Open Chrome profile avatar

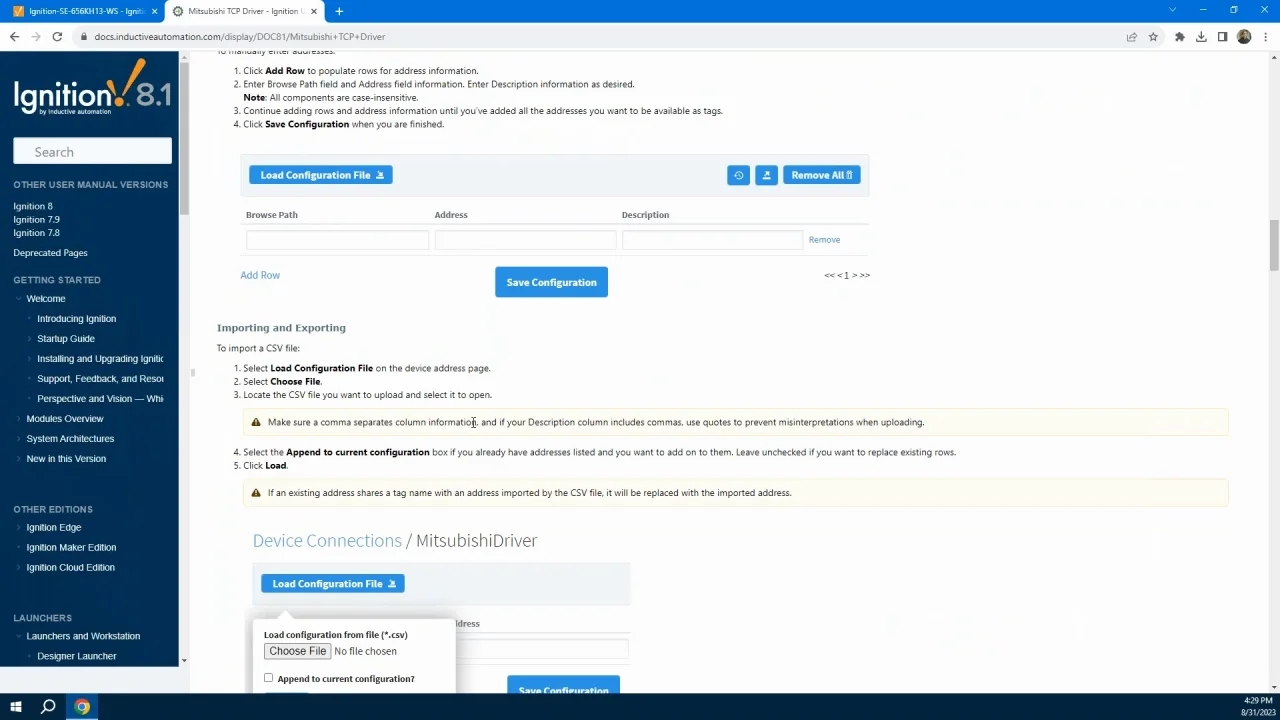click(x=1244, y=37)
